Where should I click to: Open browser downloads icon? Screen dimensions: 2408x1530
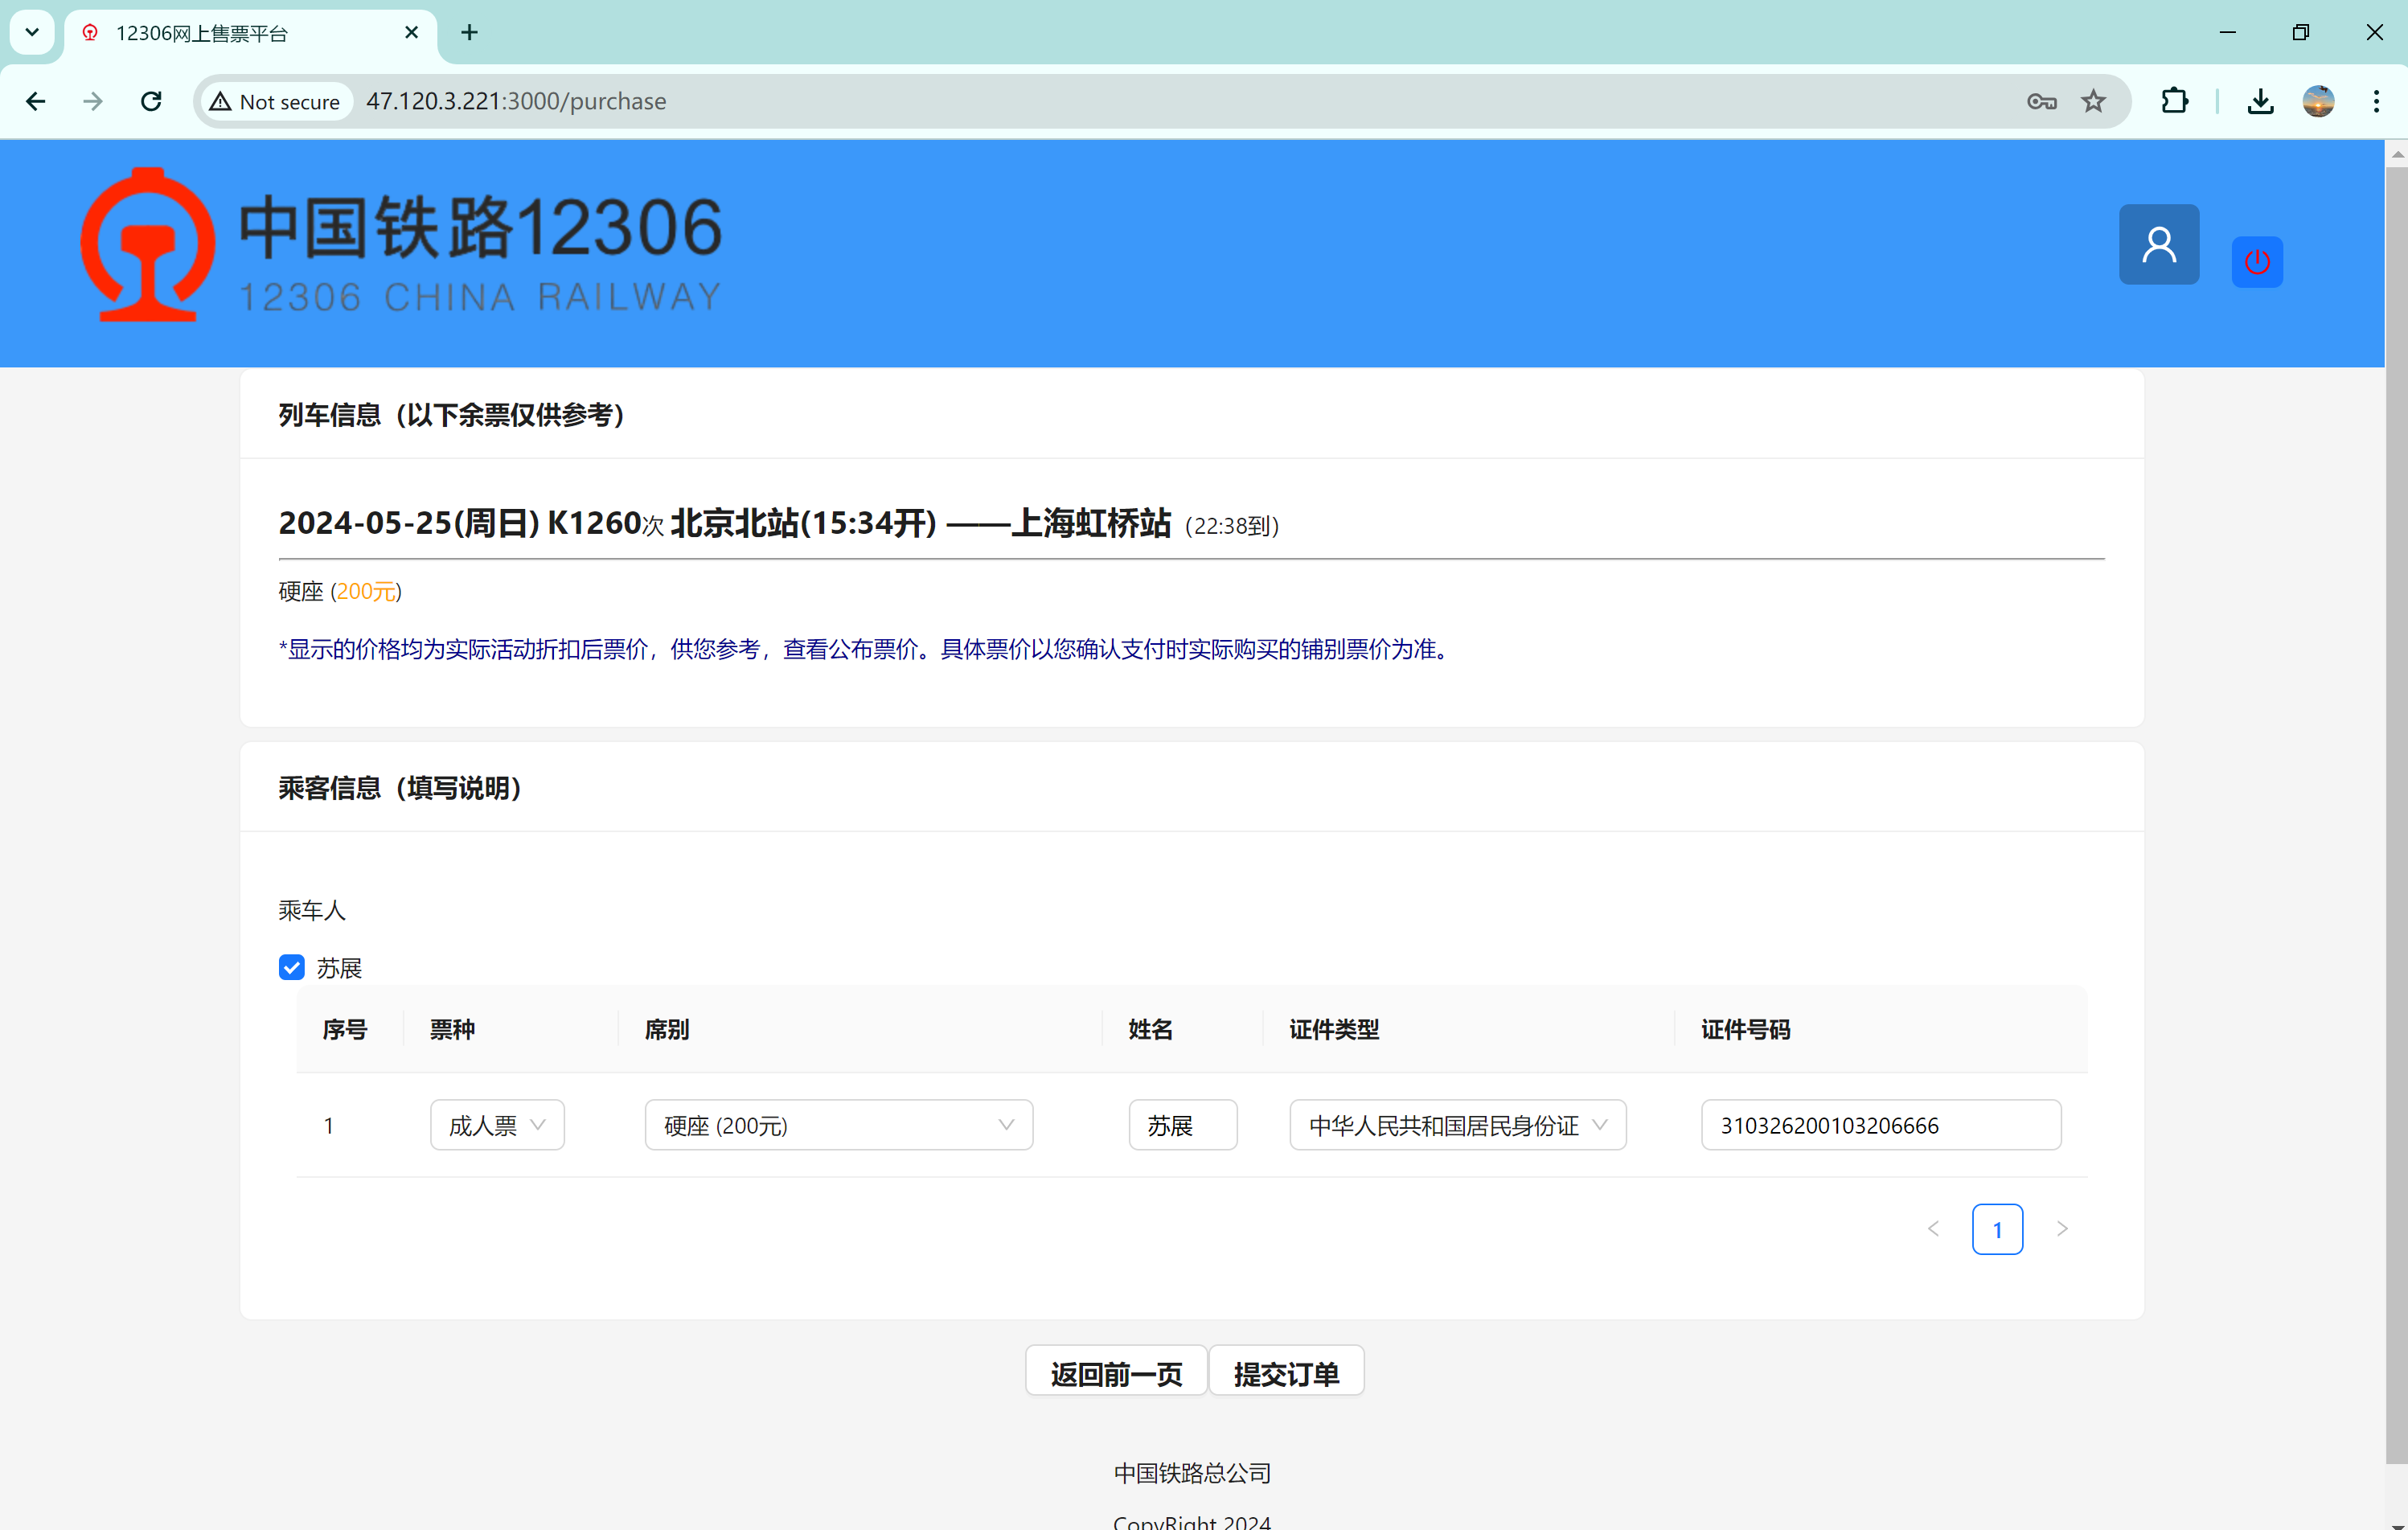coord(2260,101)
